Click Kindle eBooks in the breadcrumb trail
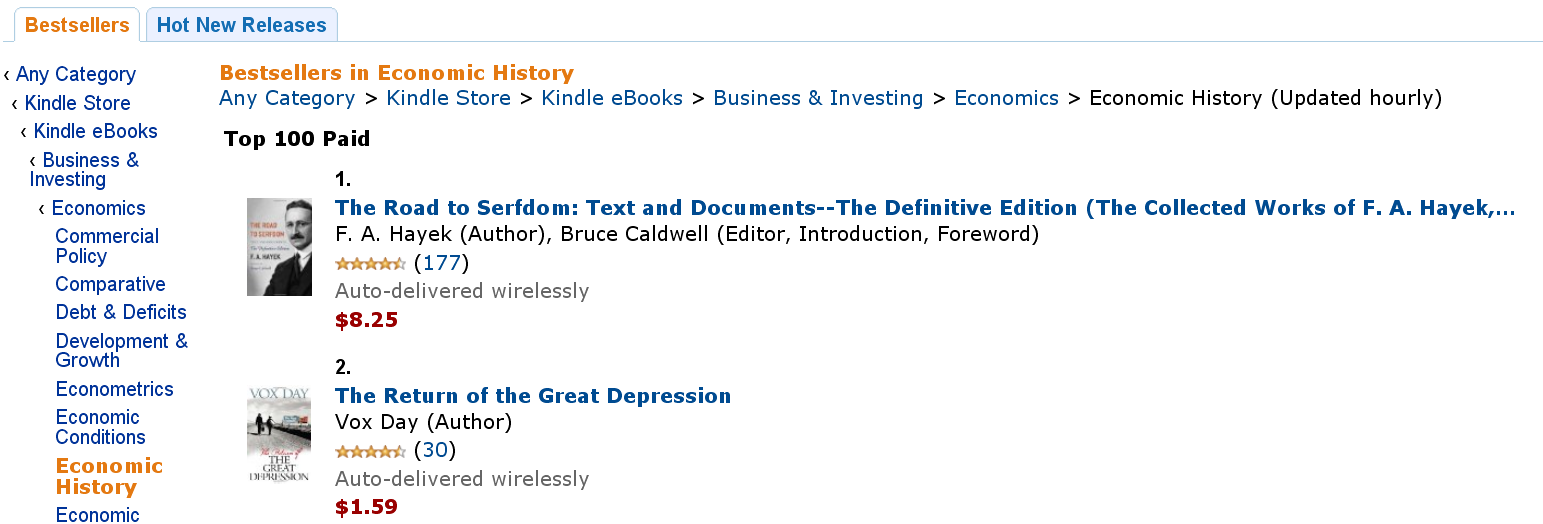Image resolution: width=1543 pixels, height=524 pixels. 612,98
